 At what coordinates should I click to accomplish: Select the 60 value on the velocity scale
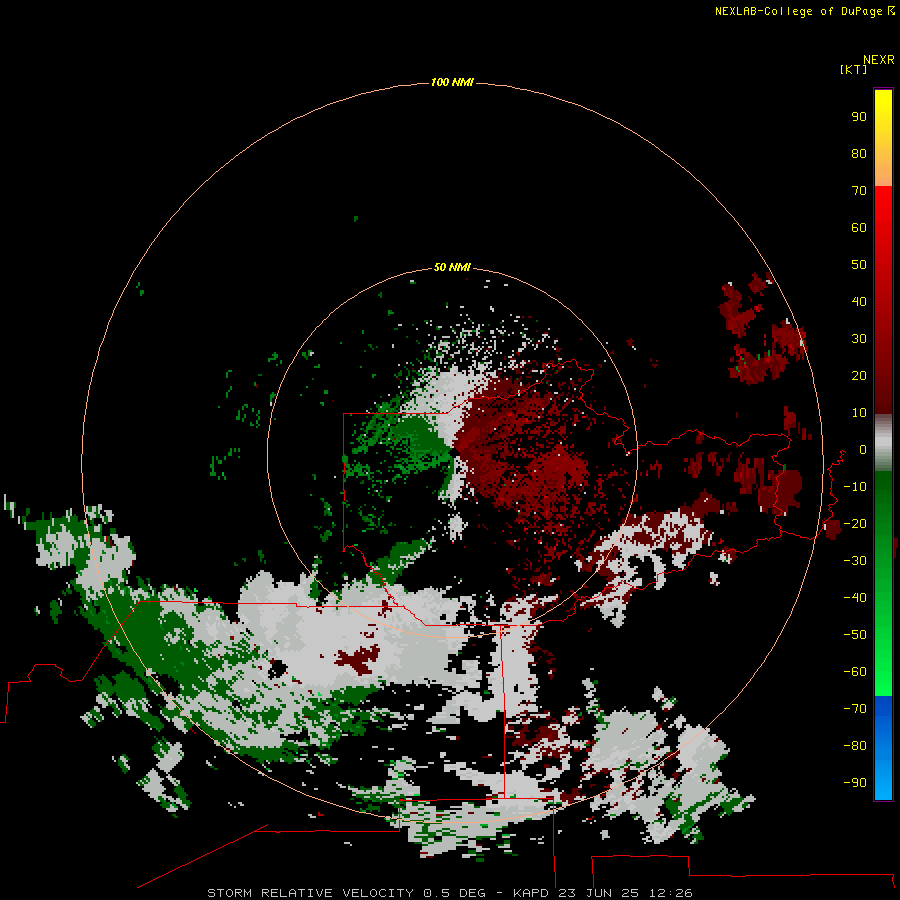[859, 228]
